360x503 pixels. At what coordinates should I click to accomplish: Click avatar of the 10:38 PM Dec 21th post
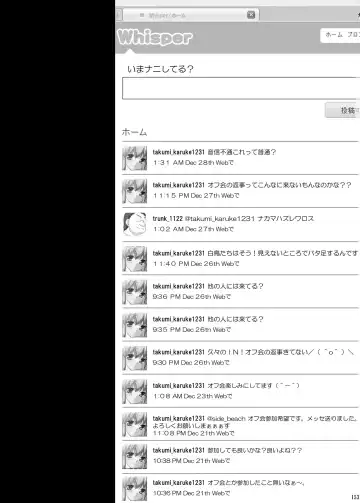coord(135,457)
